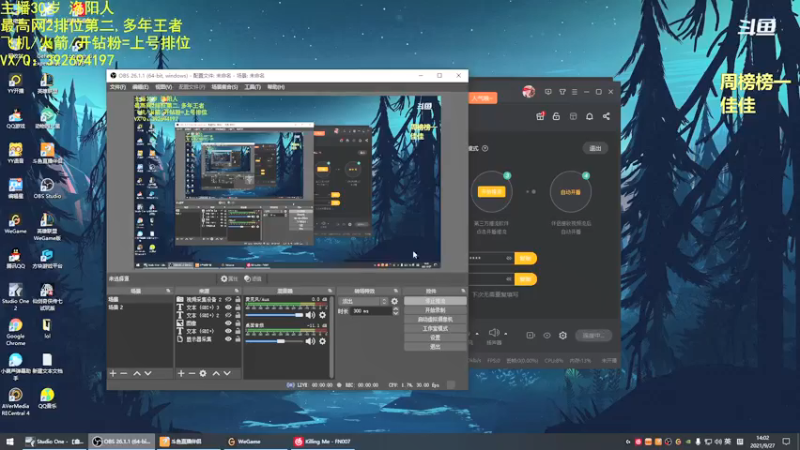This screenshot has height=450, width=800.
Task: Reveal first masked field in Douyu window
Action: click(x=509, y=258)
